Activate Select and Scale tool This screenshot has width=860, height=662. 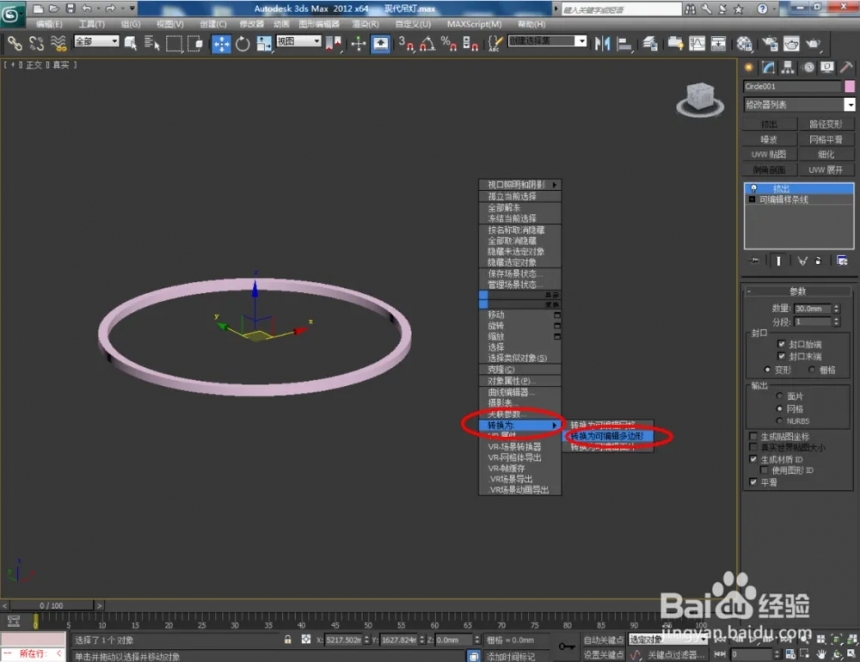(264, 44)
